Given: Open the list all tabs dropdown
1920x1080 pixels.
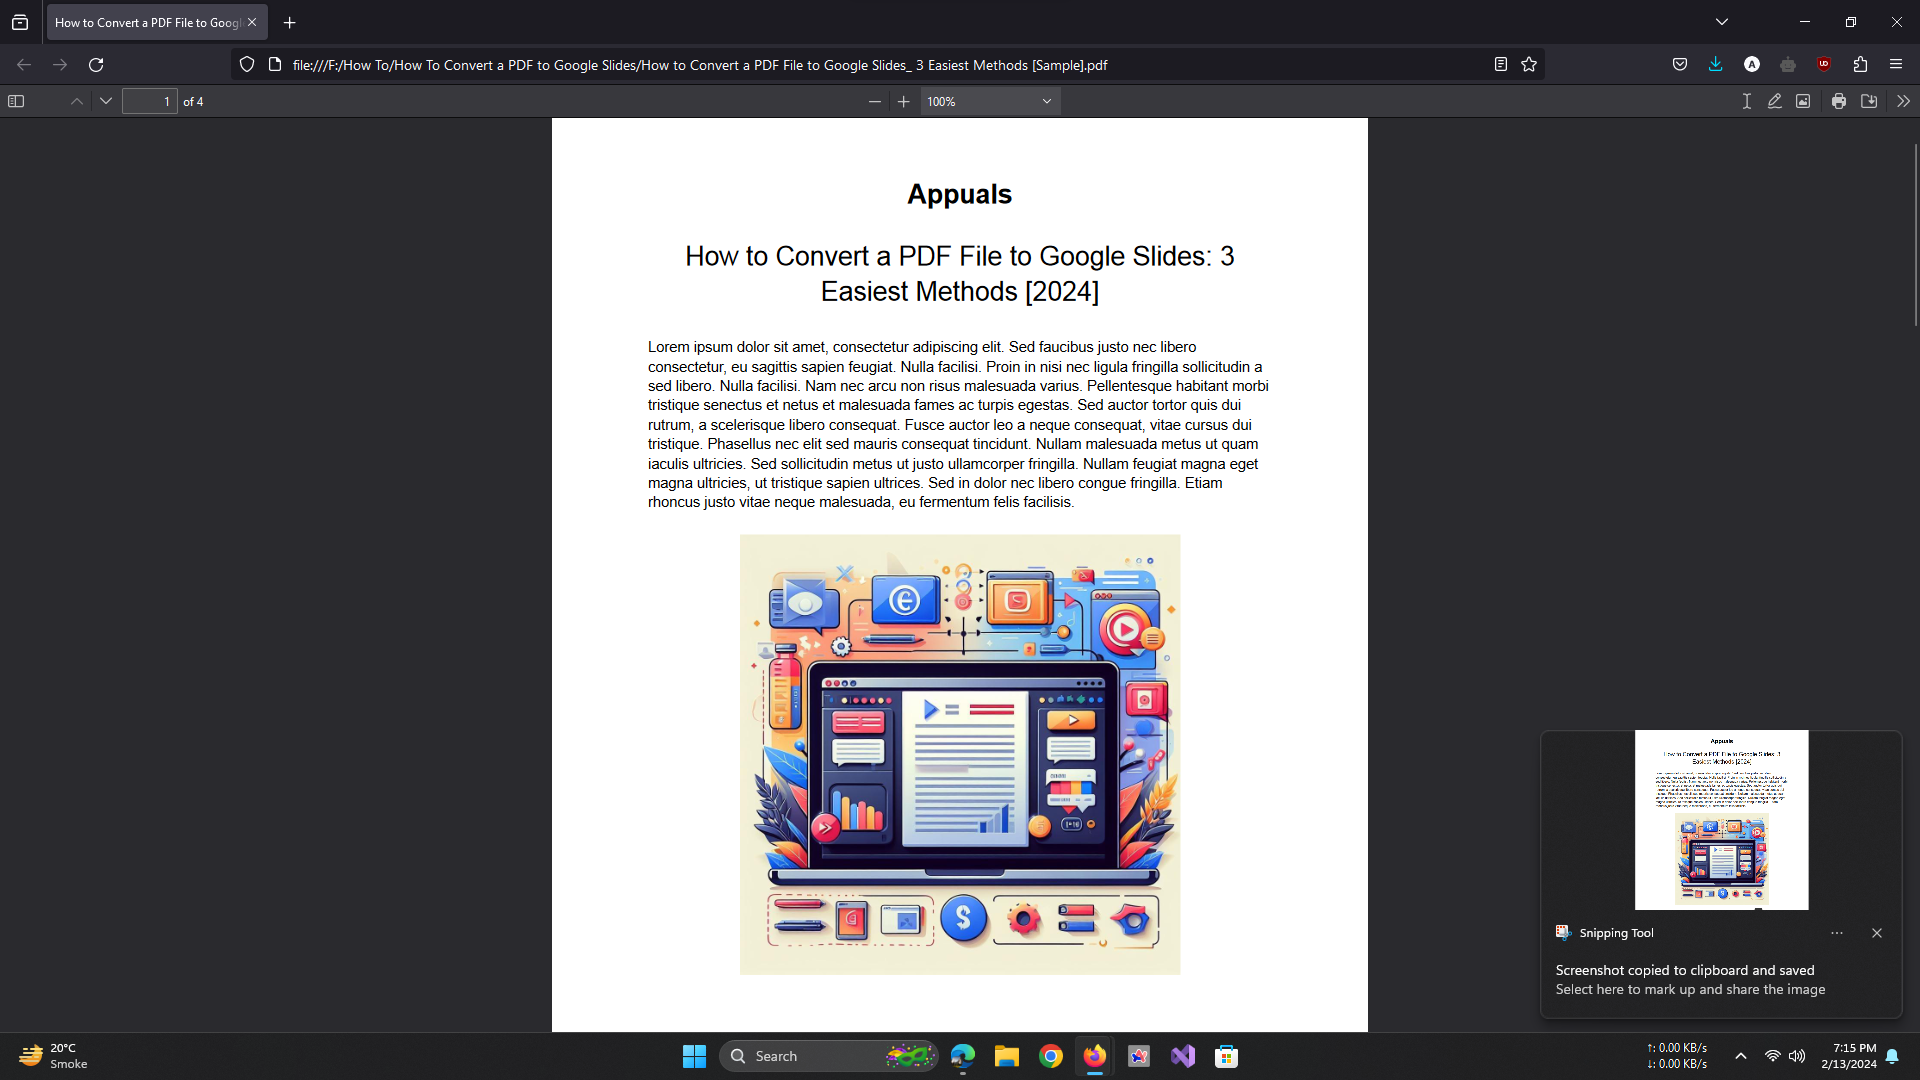Looking at the screenshot, I should (x=1722, y=22).
